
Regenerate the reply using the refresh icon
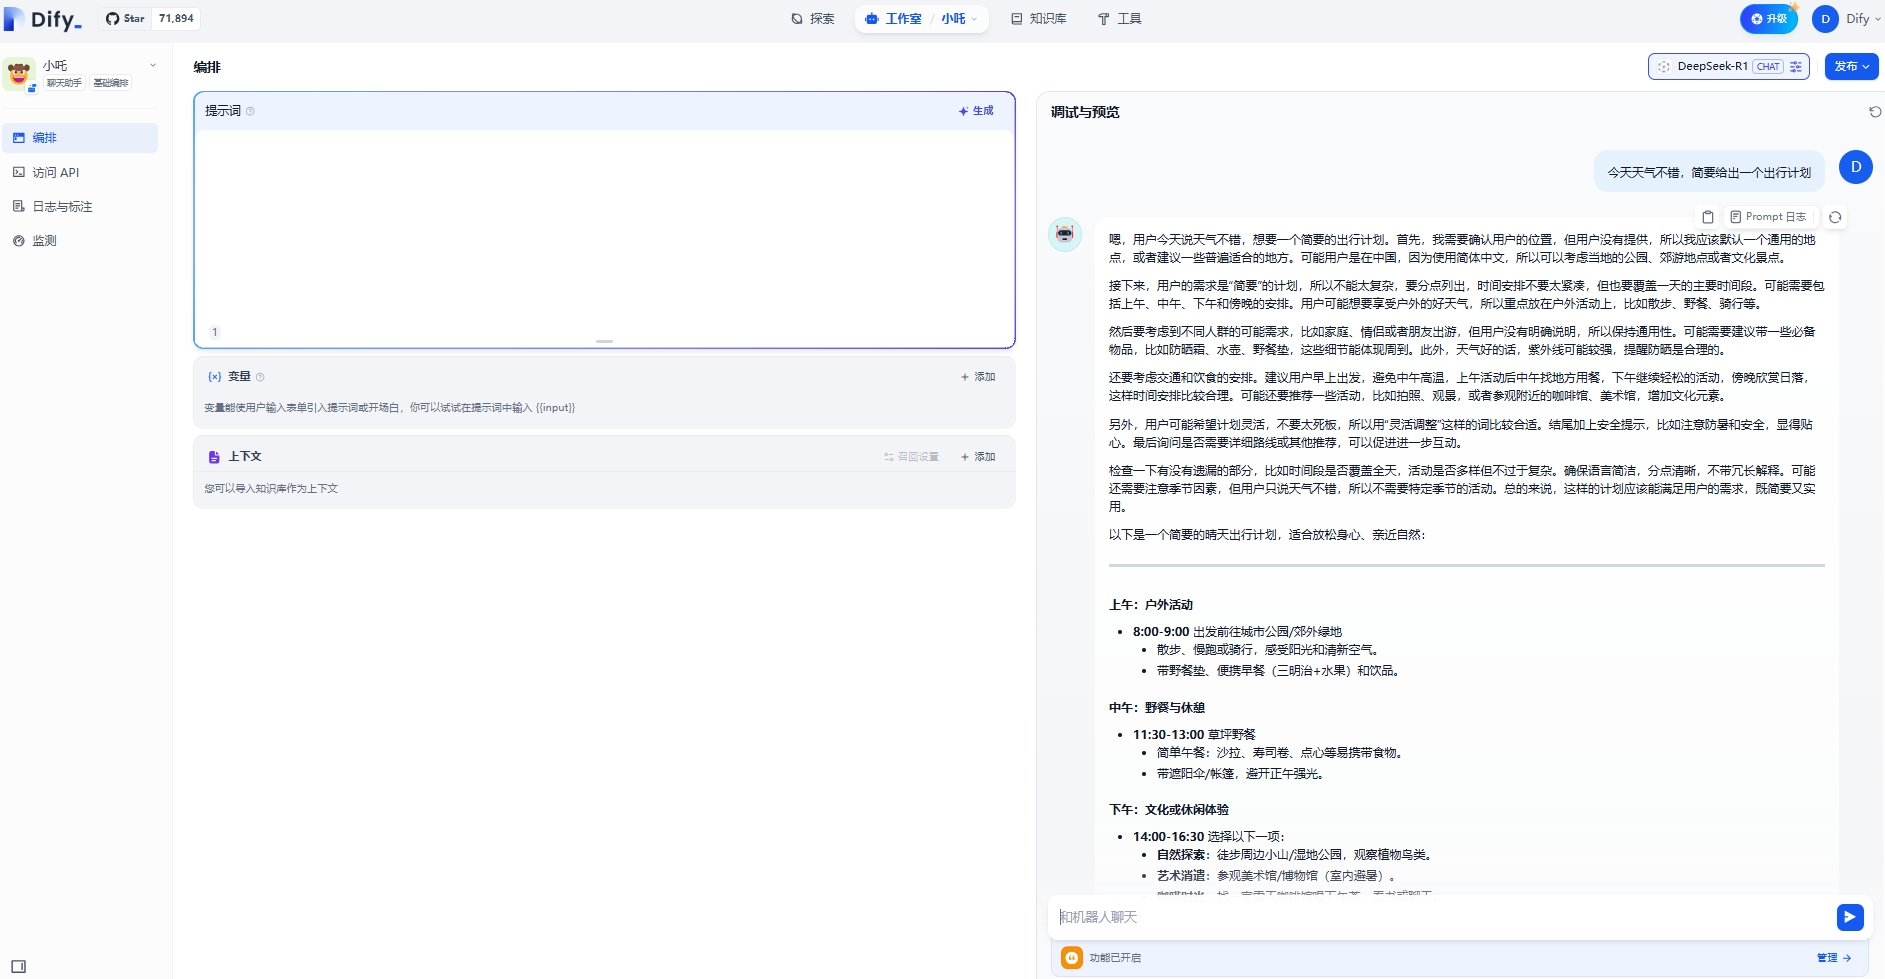tap(1835, 217)
